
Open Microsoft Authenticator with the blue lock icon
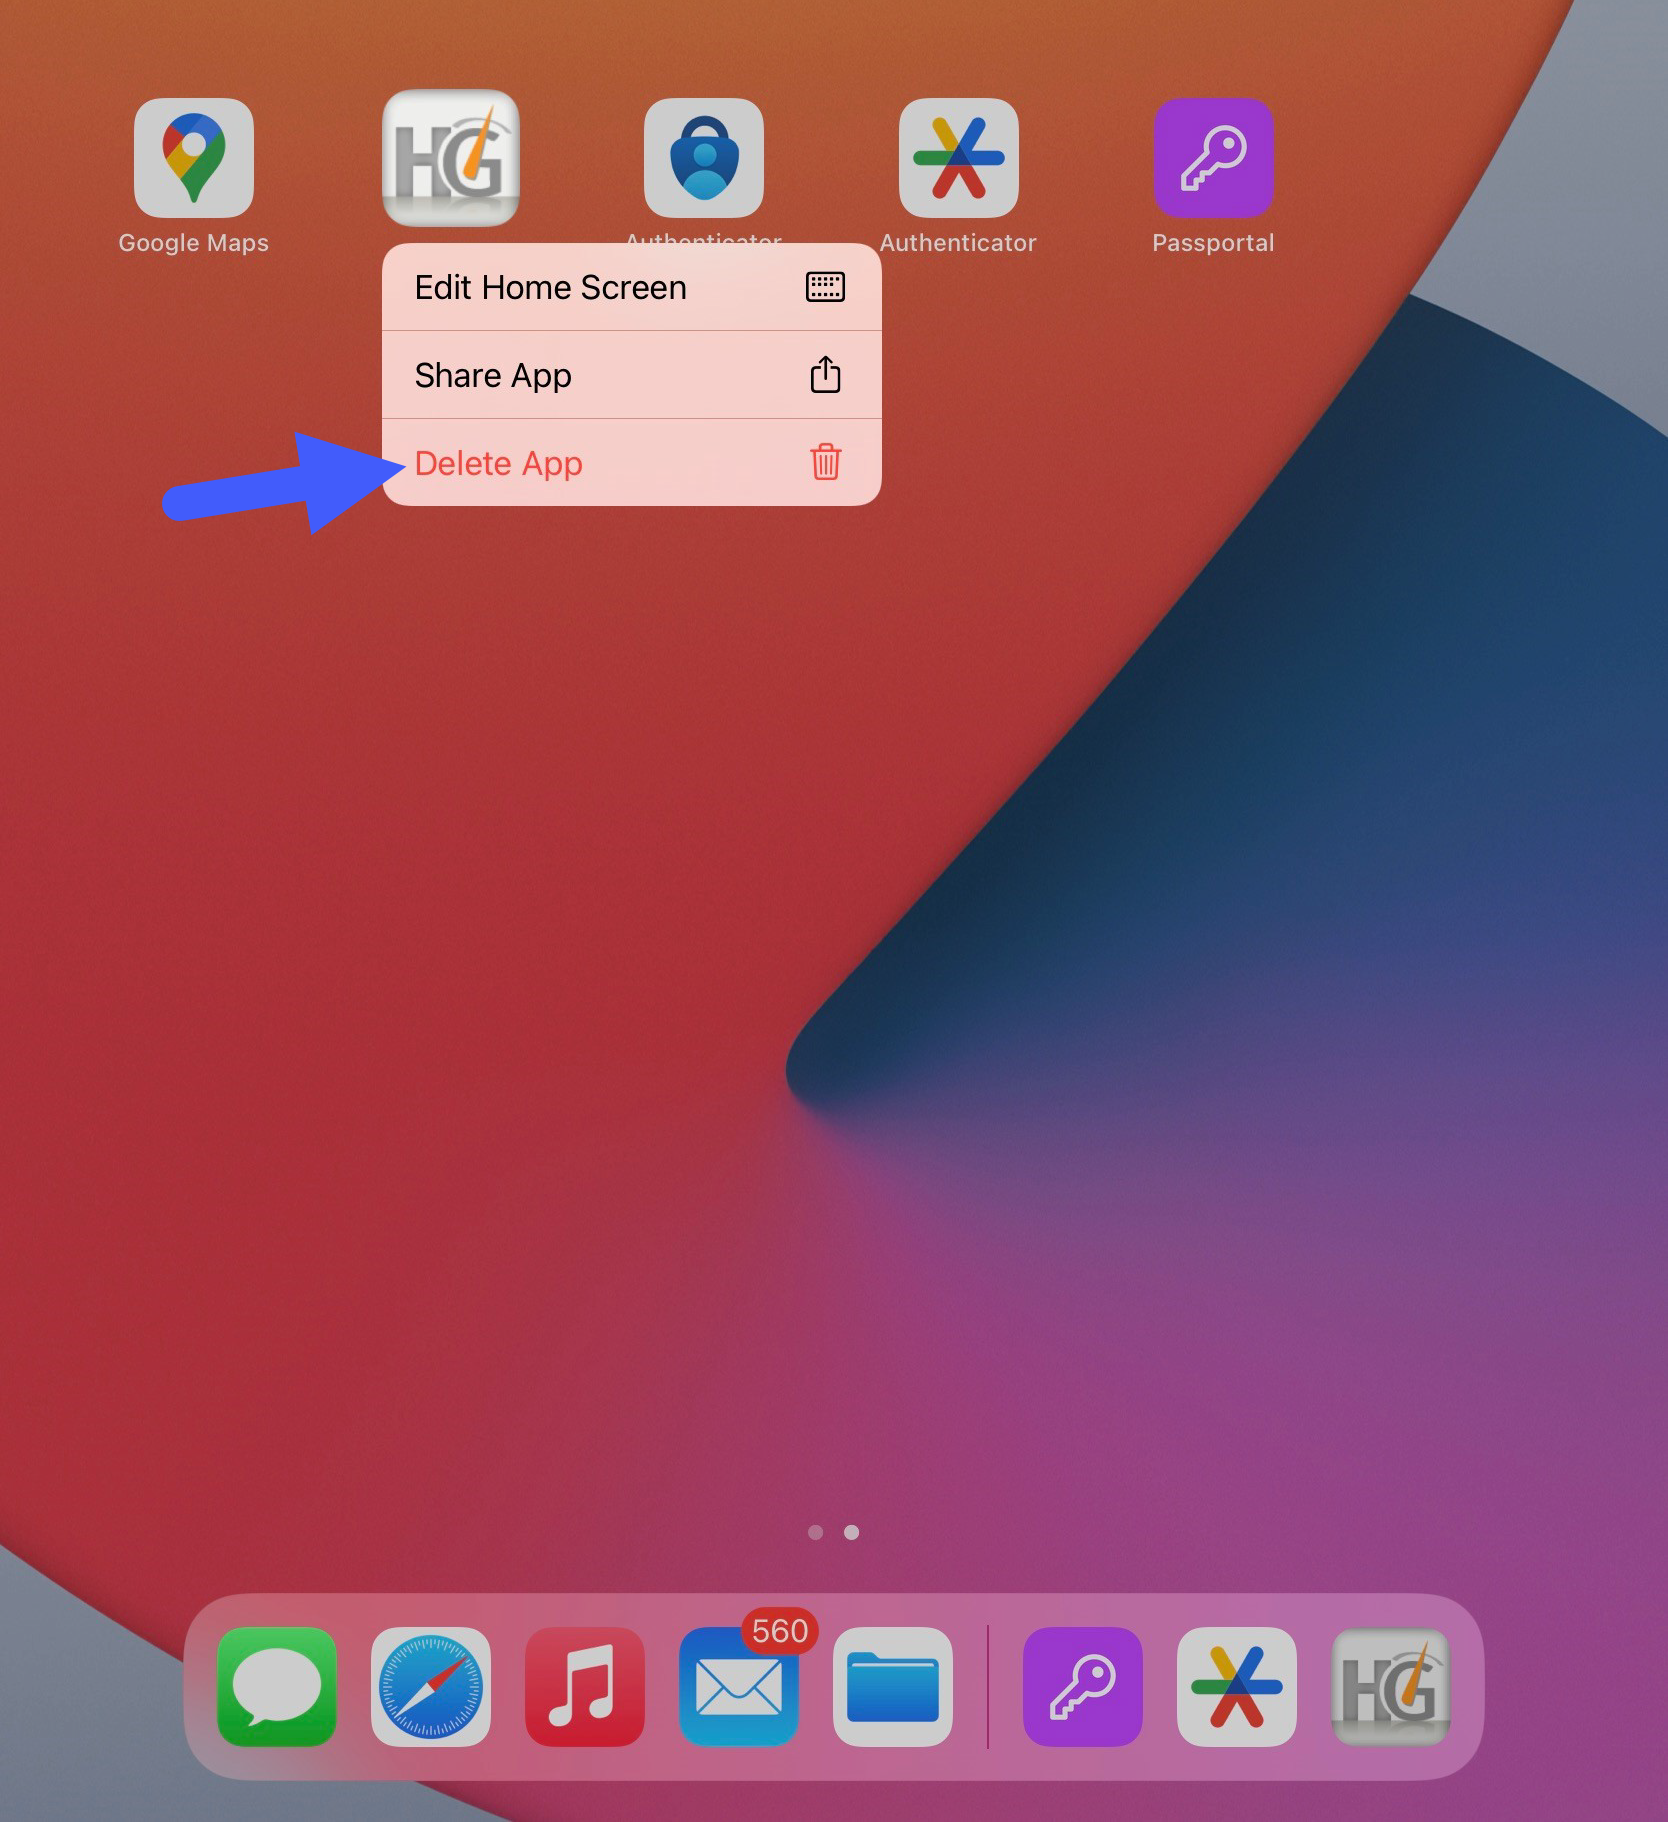(x=703, y=158)
